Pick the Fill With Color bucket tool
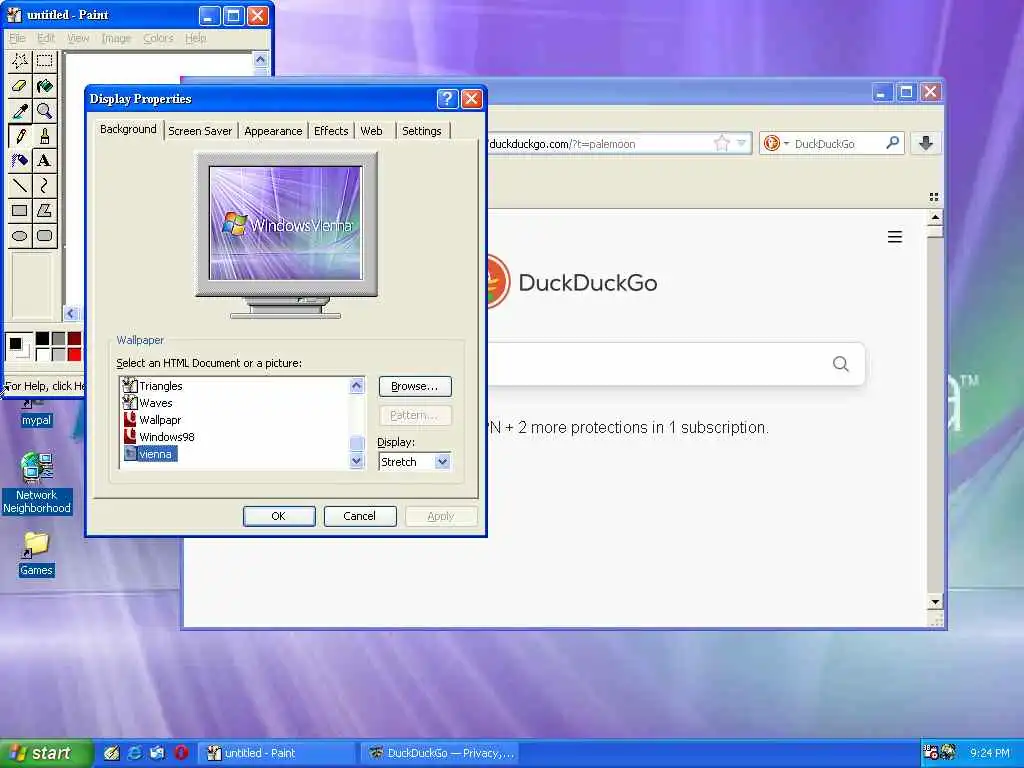1024x768 pixels. [44, 86]
